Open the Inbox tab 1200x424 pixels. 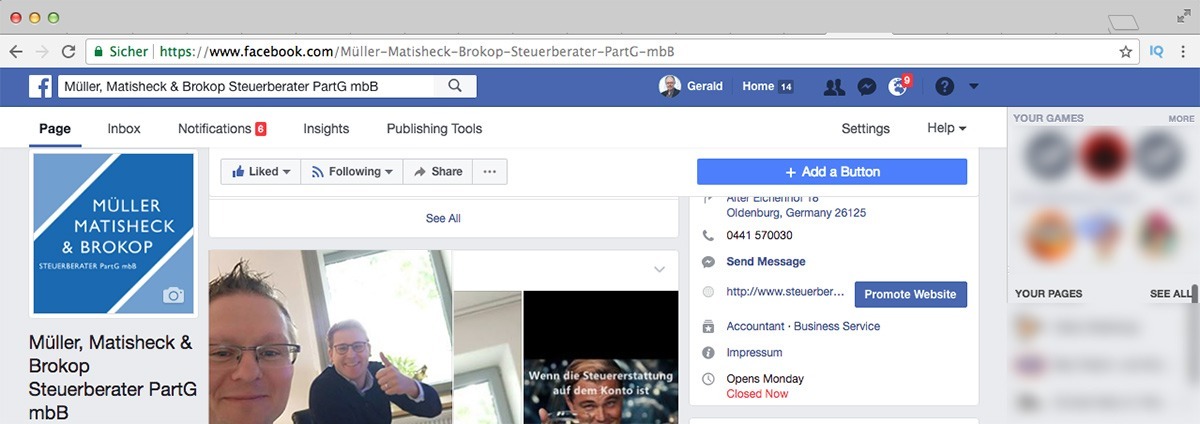coord(124,128)
